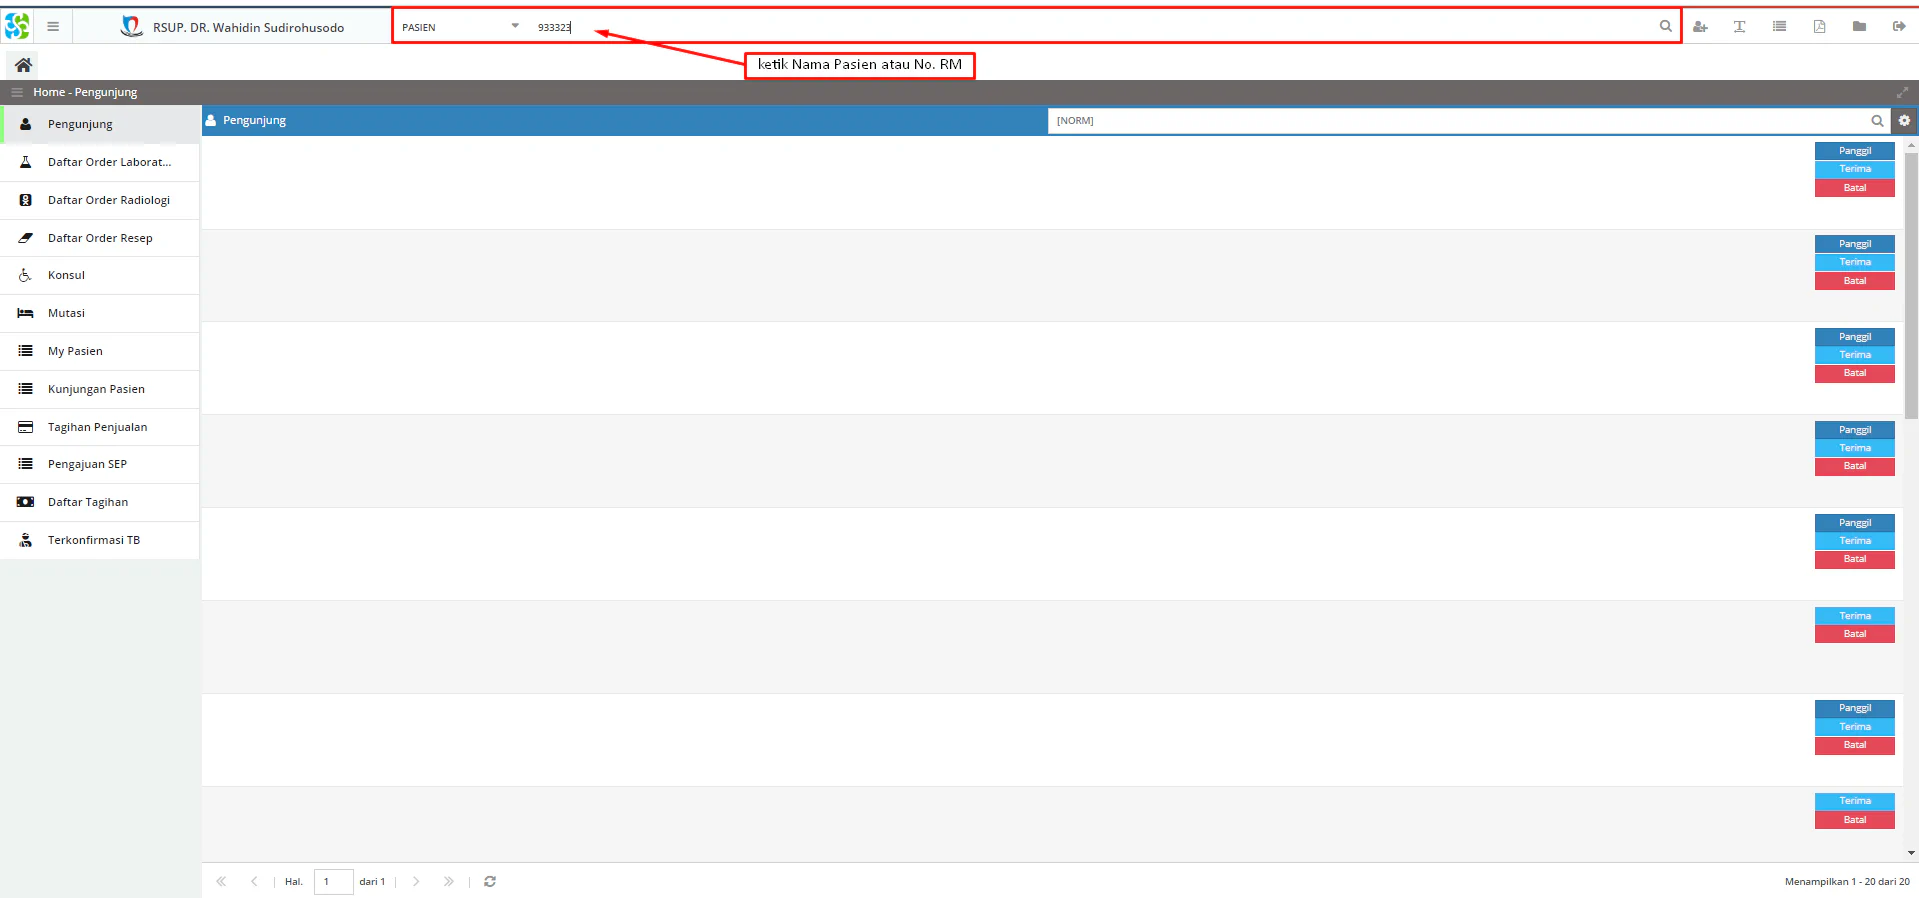Click the vertical scrollbar thumb of the visitor list
Image resolution: width=1919 pixels, height=898 pixels.
click(x=1911, y=285)
